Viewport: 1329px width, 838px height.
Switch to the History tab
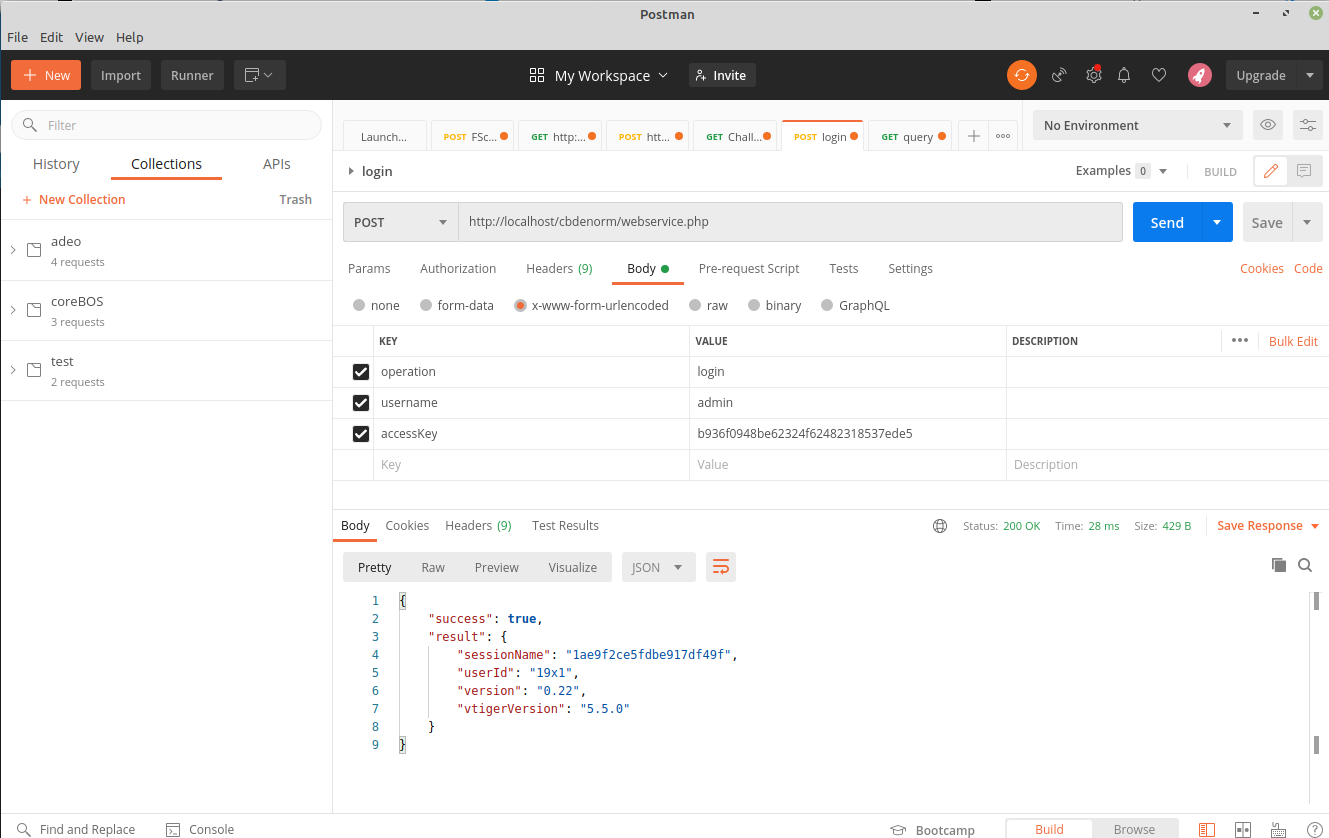tap(56, 164)
